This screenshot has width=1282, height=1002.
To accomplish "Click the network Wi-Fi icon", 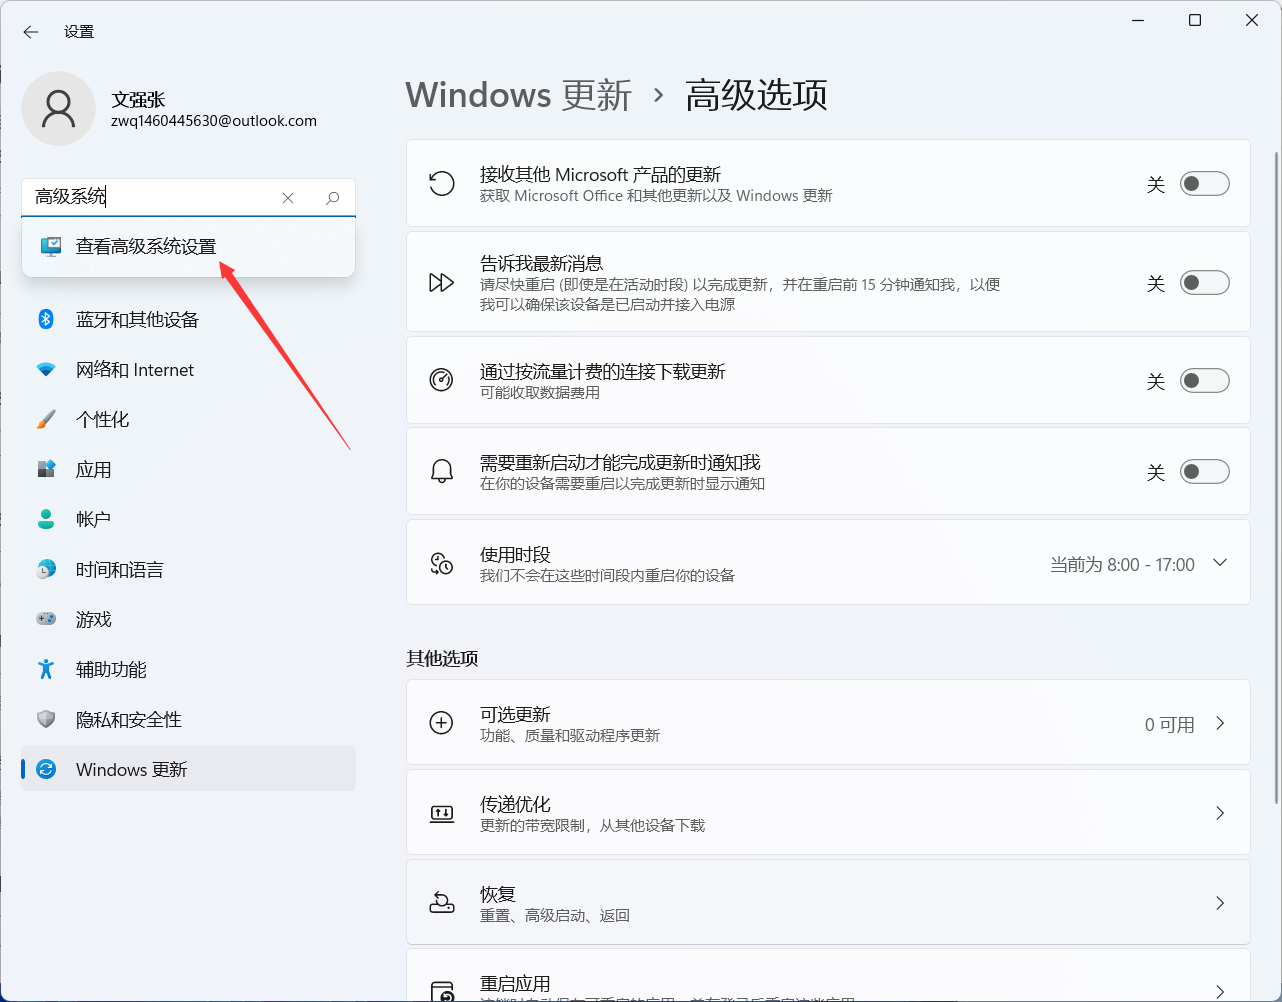I will tap(46, 369).
